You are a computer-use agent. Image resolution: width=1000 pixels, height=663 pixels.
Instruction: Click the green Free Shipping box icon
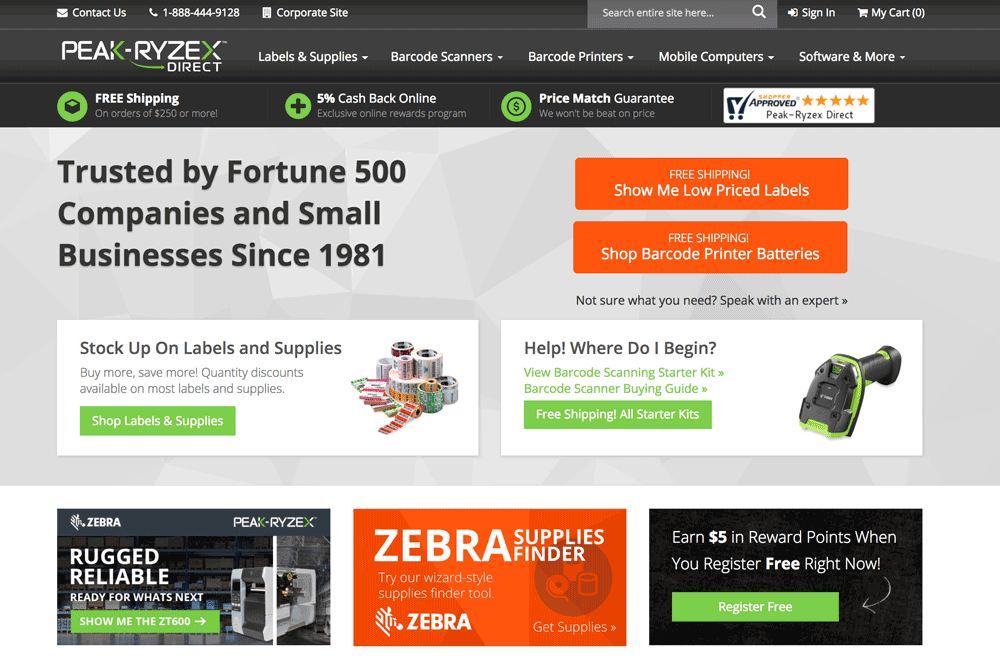(x=72, y=106)
